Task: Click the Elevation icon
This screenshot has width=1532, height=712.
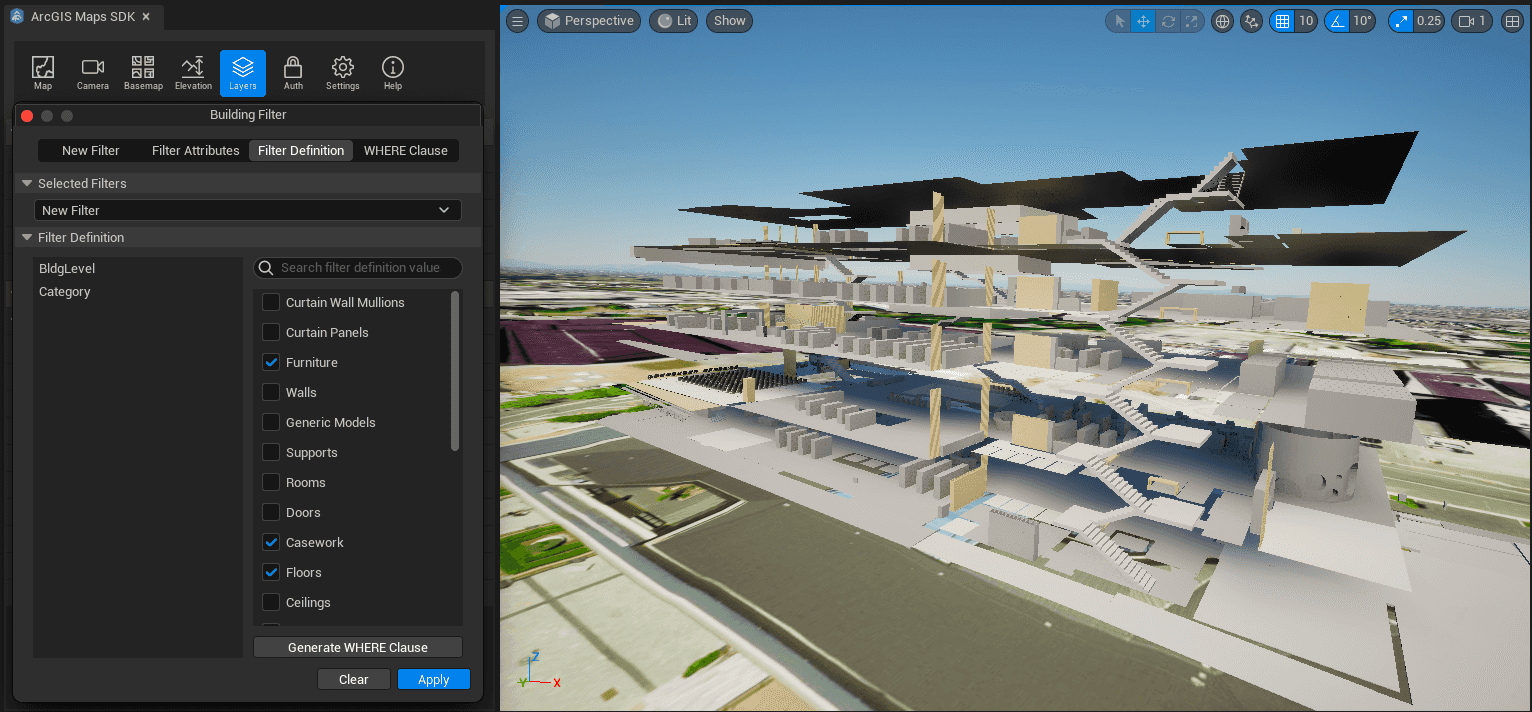Action: [x=192, y=70]
